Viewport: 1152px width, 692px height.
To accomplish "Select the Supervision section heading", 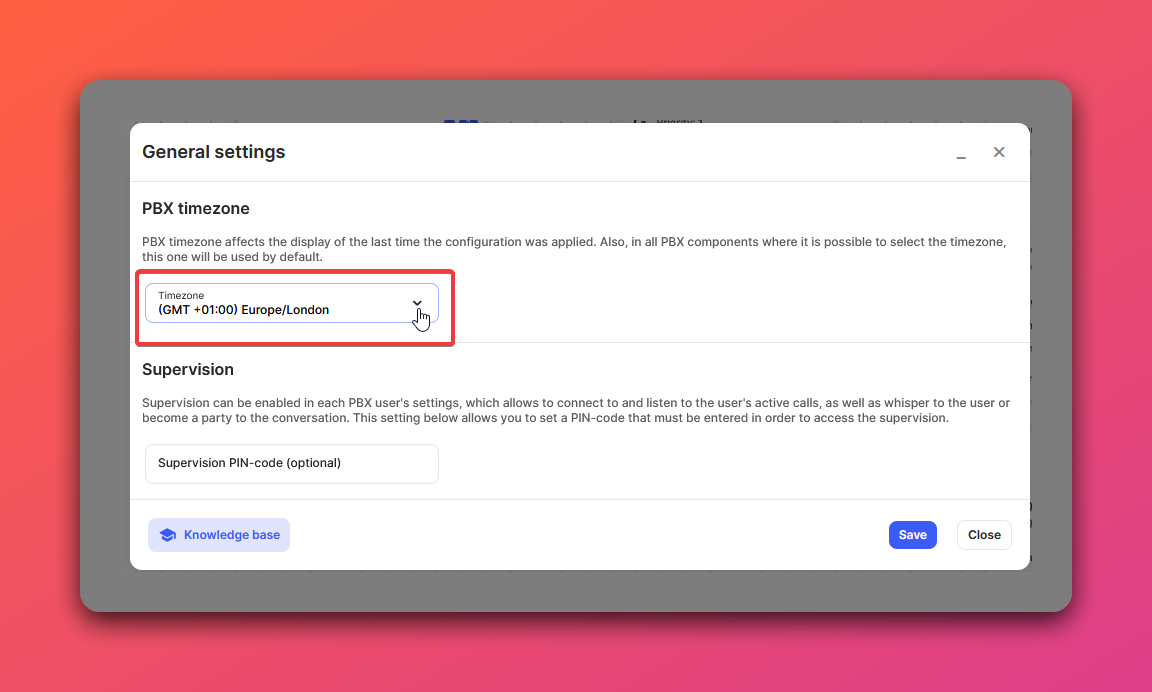I will click(x=188, y=370).
